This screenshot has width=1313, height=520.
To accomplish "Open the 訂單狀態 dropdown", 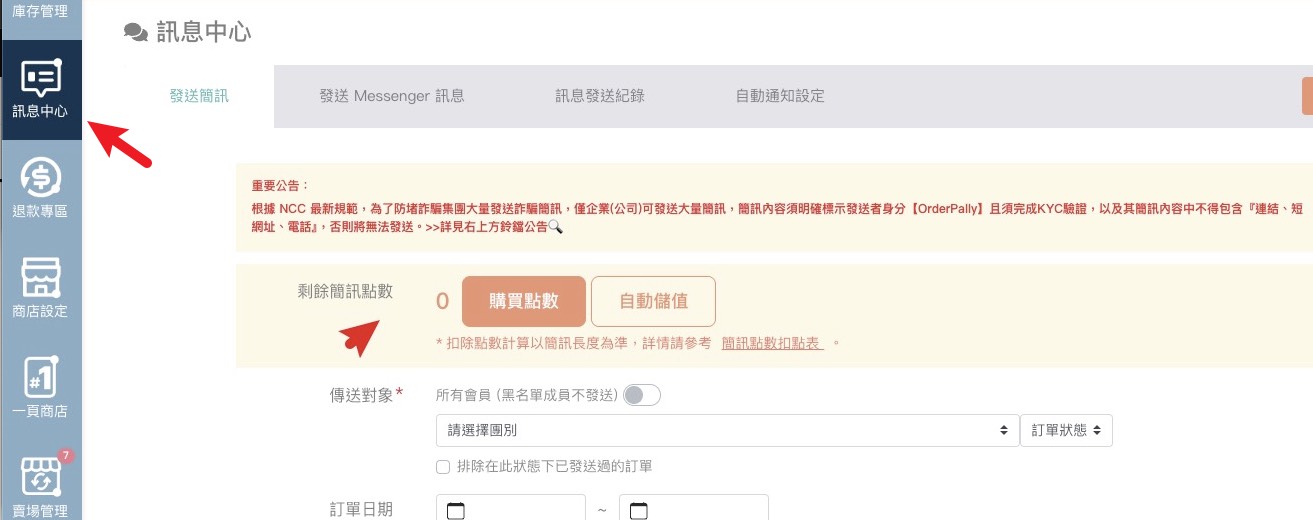I will pos(1066,430).
